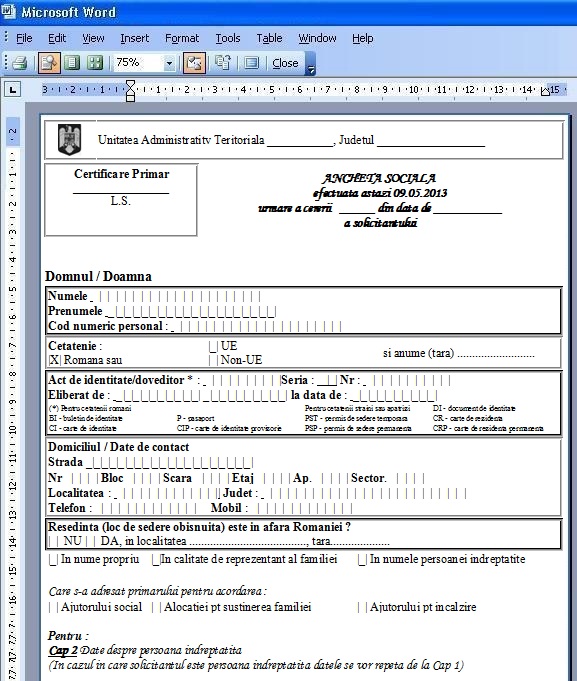This screenshot has width=577, height=681.
Task: Click 'si anume (tara)' text
Action: [x=419, y=353]
